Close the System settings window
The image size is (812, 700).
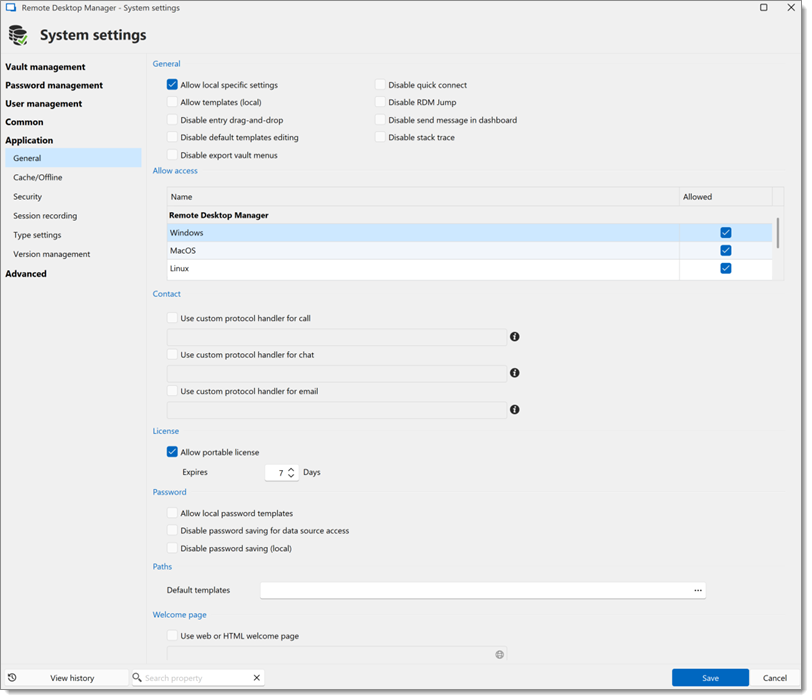pos(791,7)
